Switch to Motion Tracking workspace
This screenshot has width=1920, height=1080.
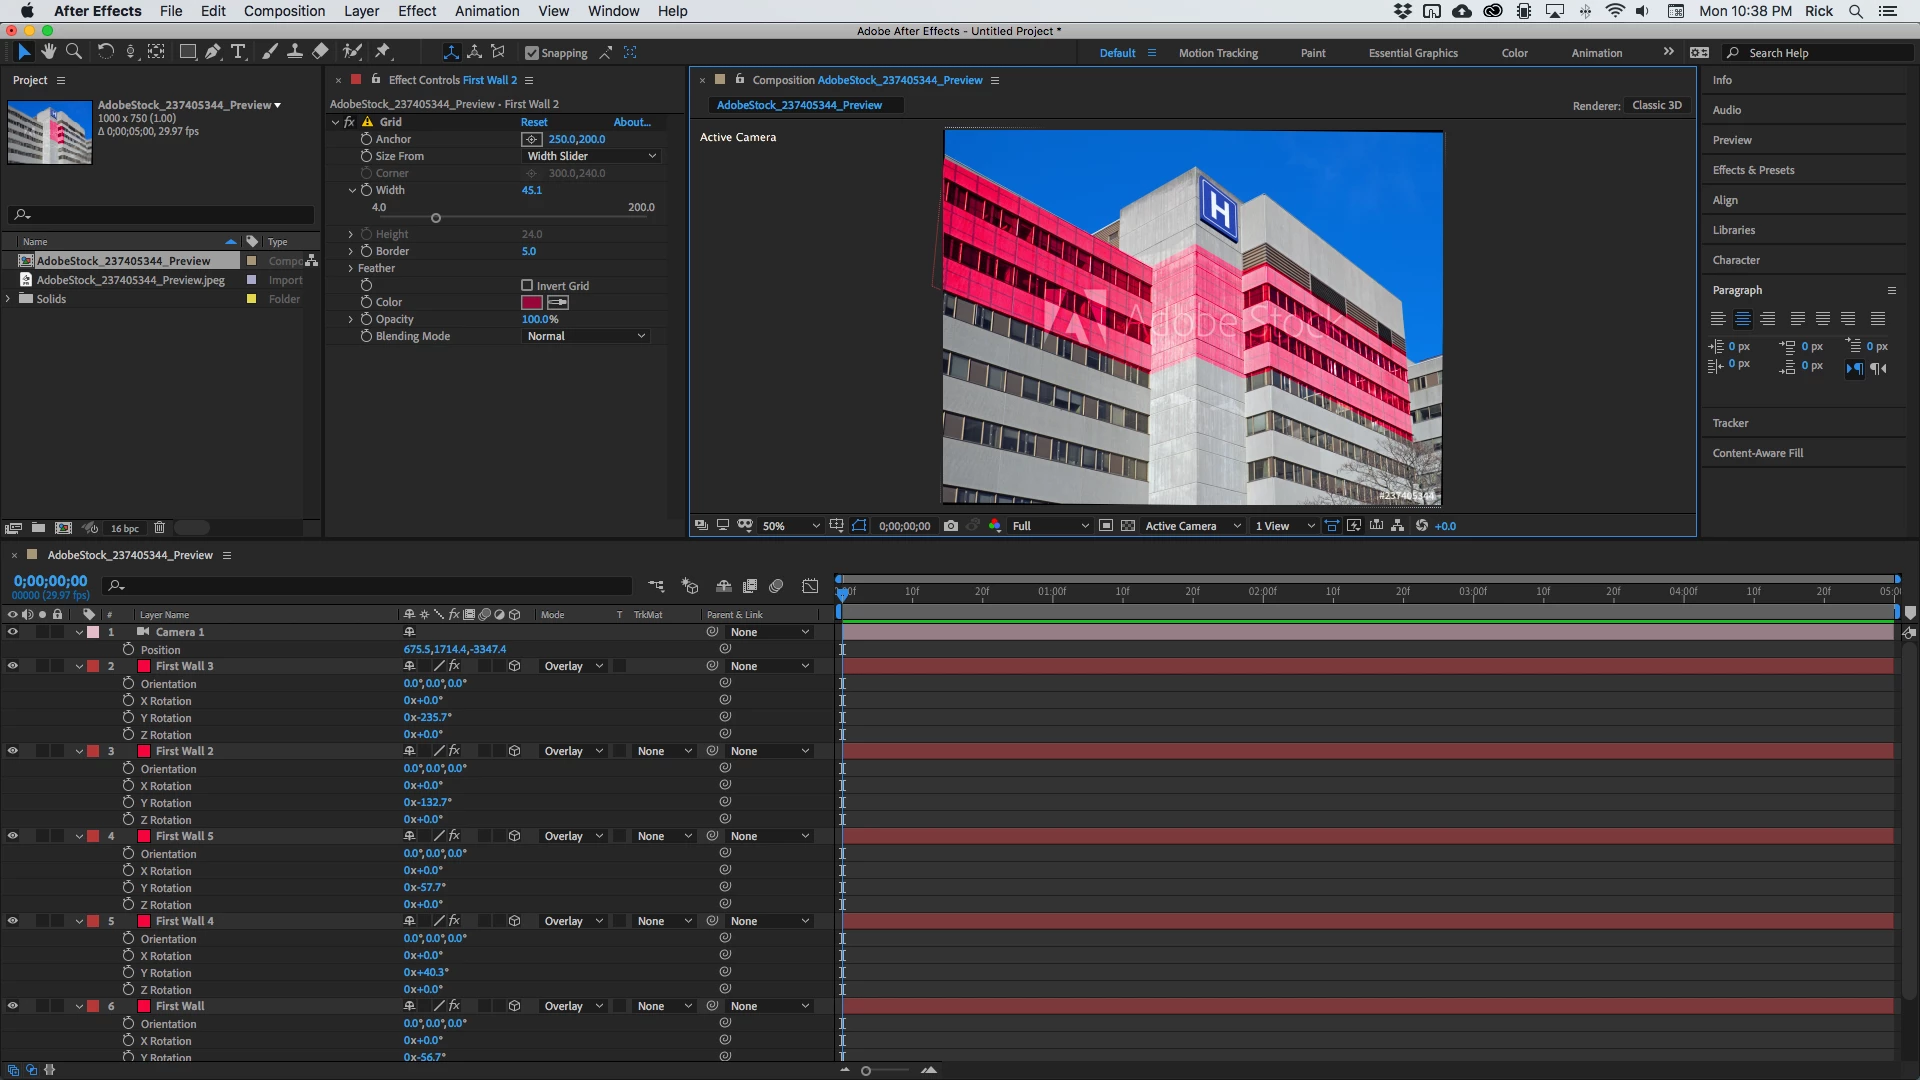click(1217, 53)
